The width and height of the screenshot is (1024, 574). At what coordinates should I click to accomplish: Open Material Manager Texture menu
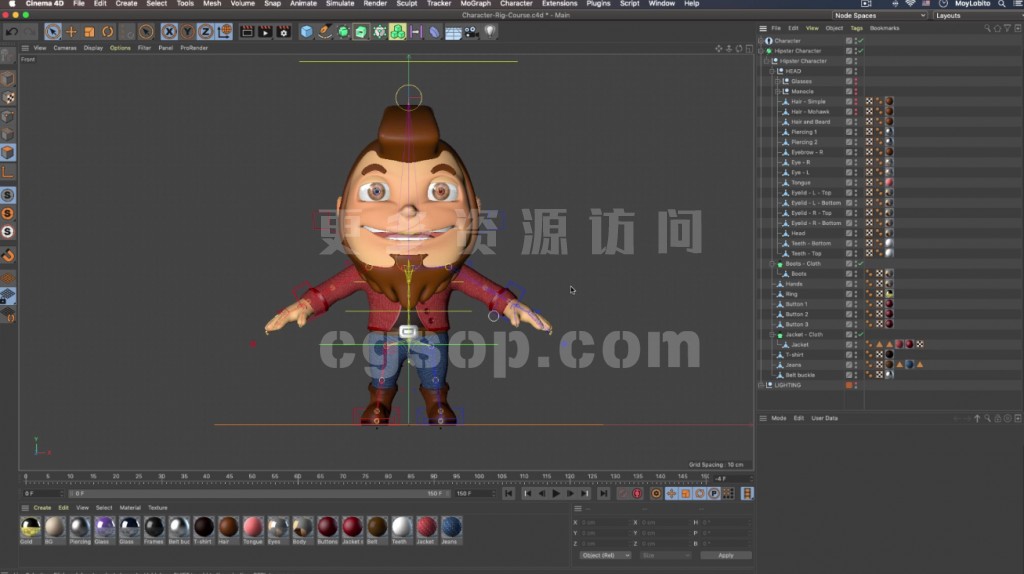pyautogui.click(x=157, y=507)
